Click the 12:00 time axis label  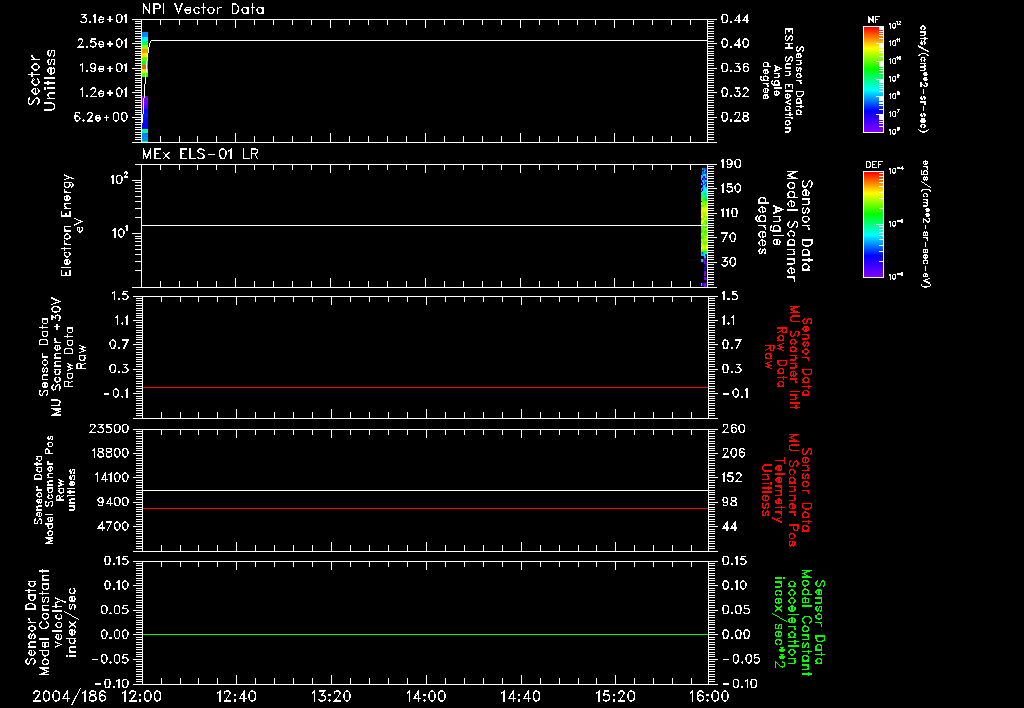[142, 696]
